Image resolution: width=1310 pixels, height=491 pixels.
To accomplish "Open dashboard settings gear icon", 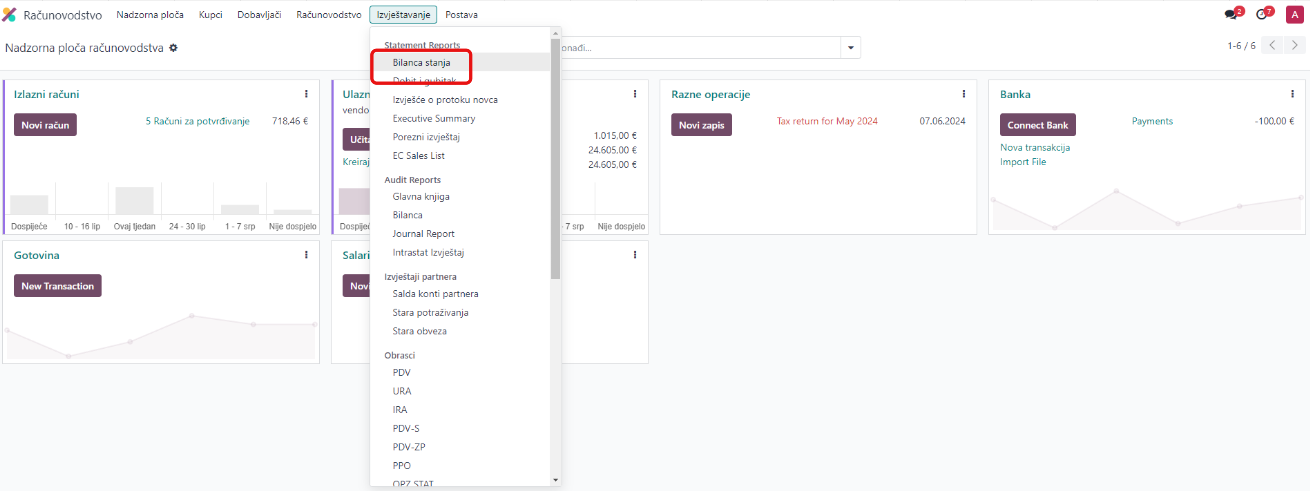I will (173, 48).
